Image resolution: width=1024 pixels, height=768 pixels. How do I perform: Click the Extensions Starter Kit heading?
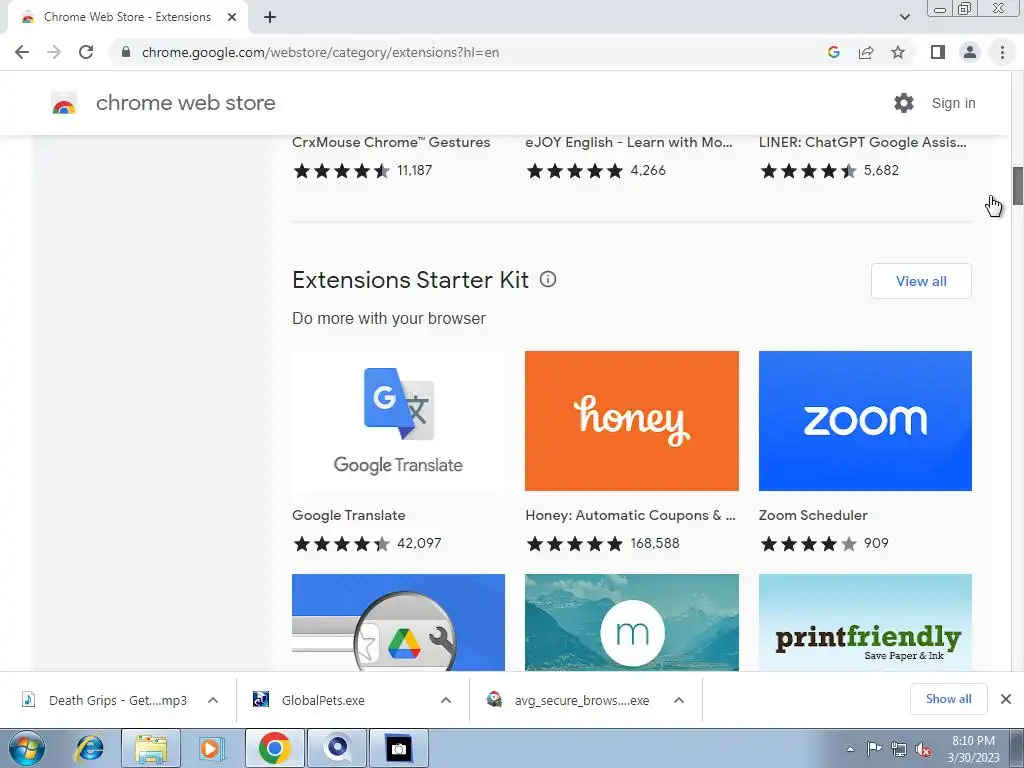pyautogui.click(x=410, y=280)
